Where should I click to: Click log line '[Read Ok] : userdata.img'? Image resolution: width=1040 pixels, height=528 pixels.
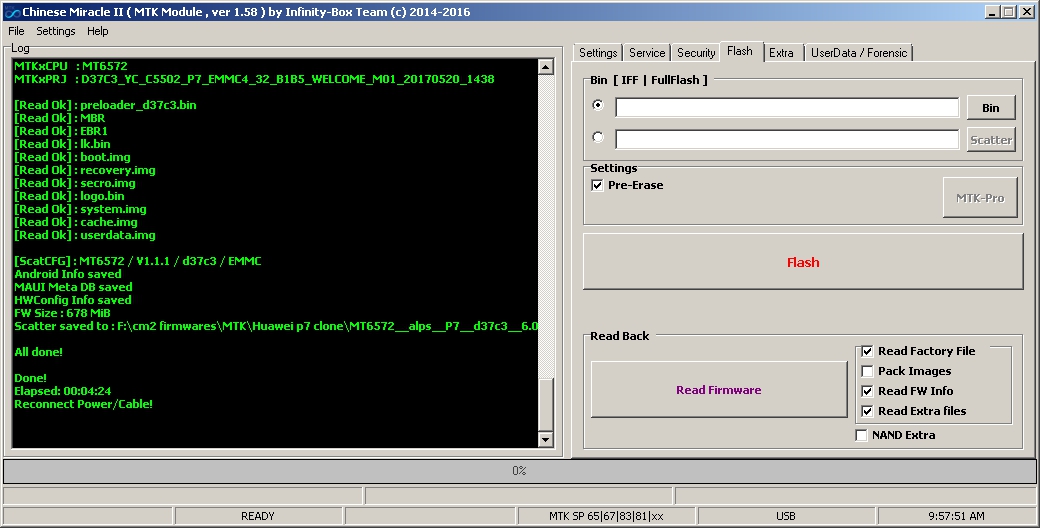85,235
